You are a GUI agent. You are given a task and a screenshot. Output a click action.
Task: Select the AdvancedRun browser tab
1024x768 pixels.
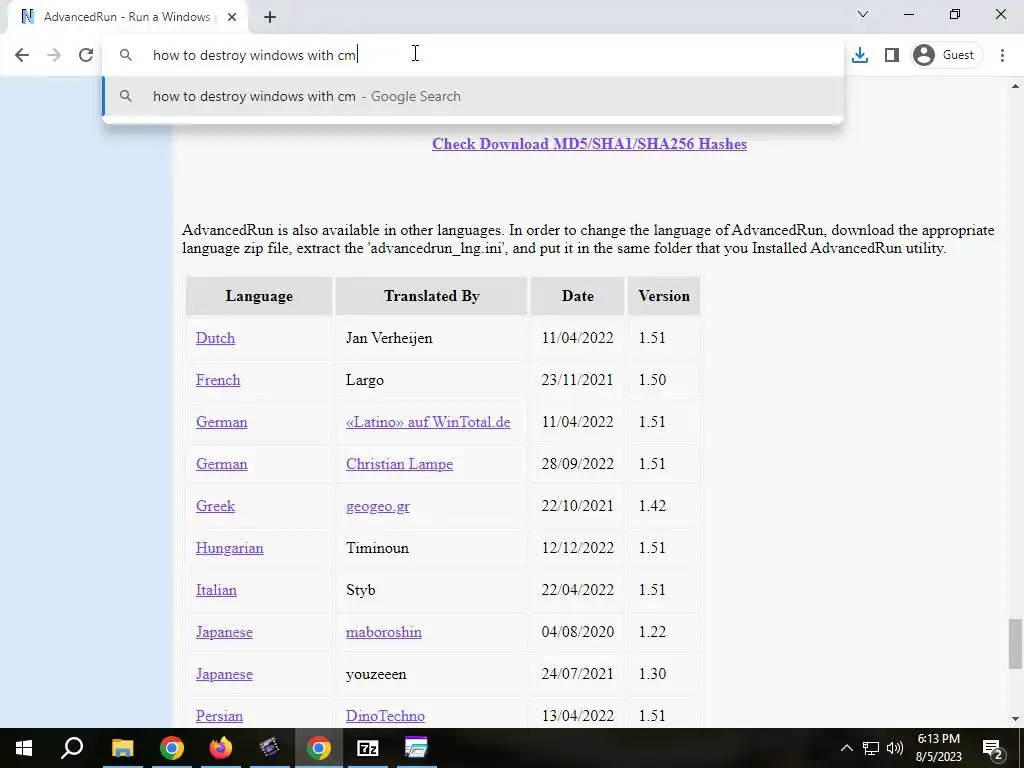(127, 17)
